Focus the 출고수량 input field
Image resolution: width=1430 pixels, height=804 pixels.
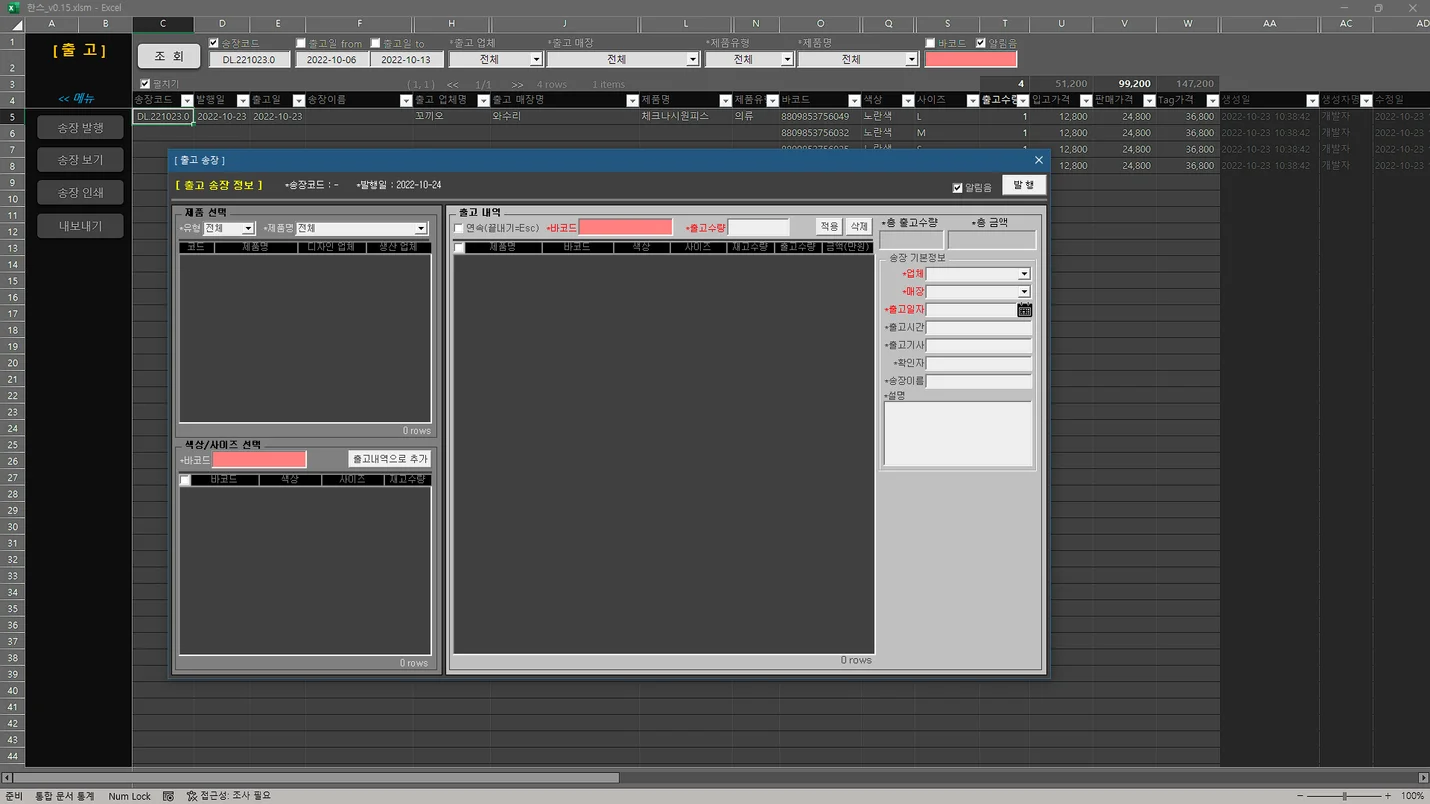pos(759,228)
